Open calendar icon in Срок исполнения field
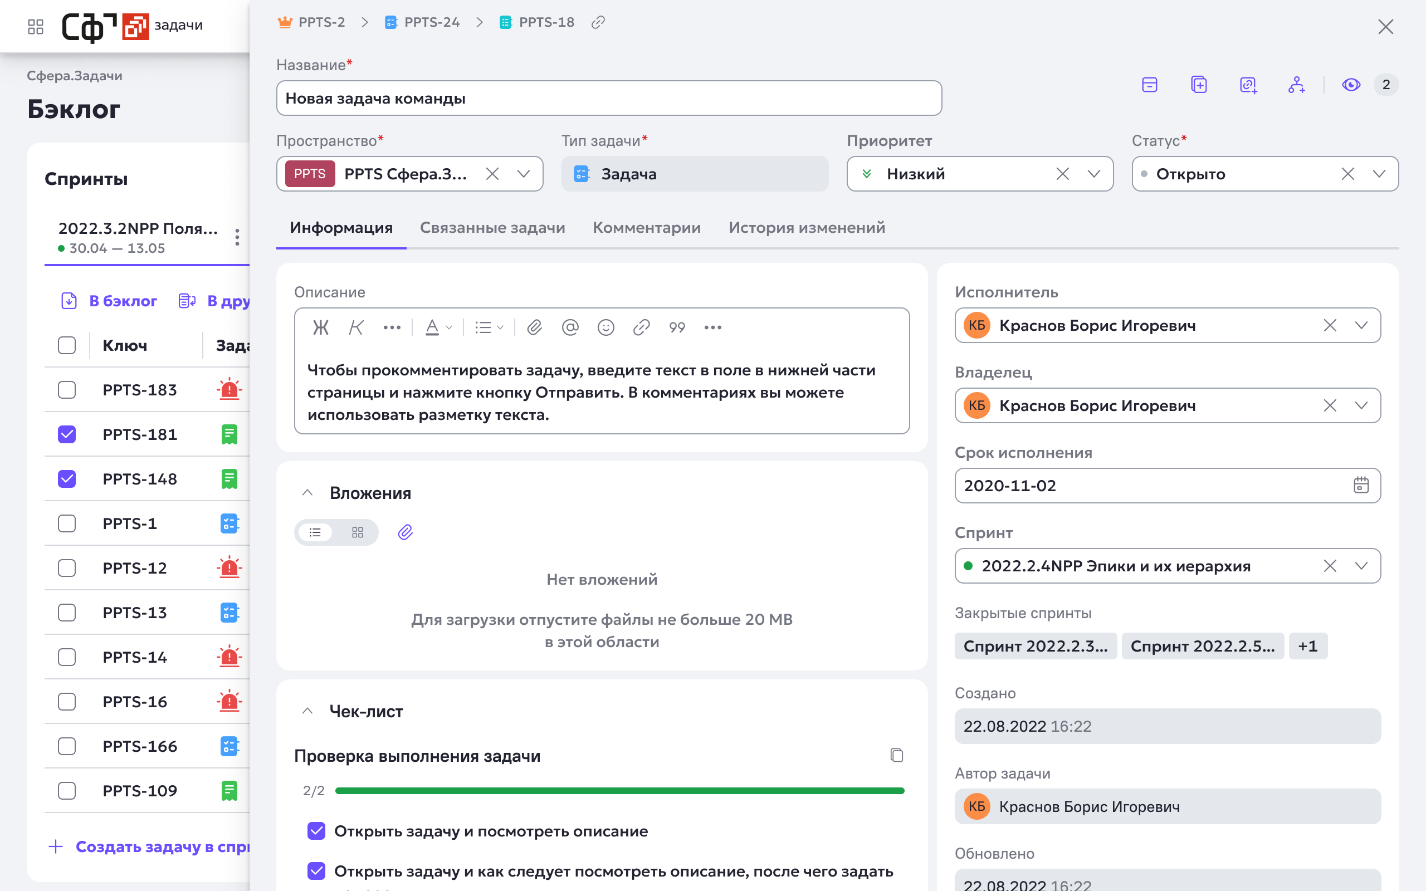Image resolution: width=1426 pixels, height=891 pixels. 1361,485
